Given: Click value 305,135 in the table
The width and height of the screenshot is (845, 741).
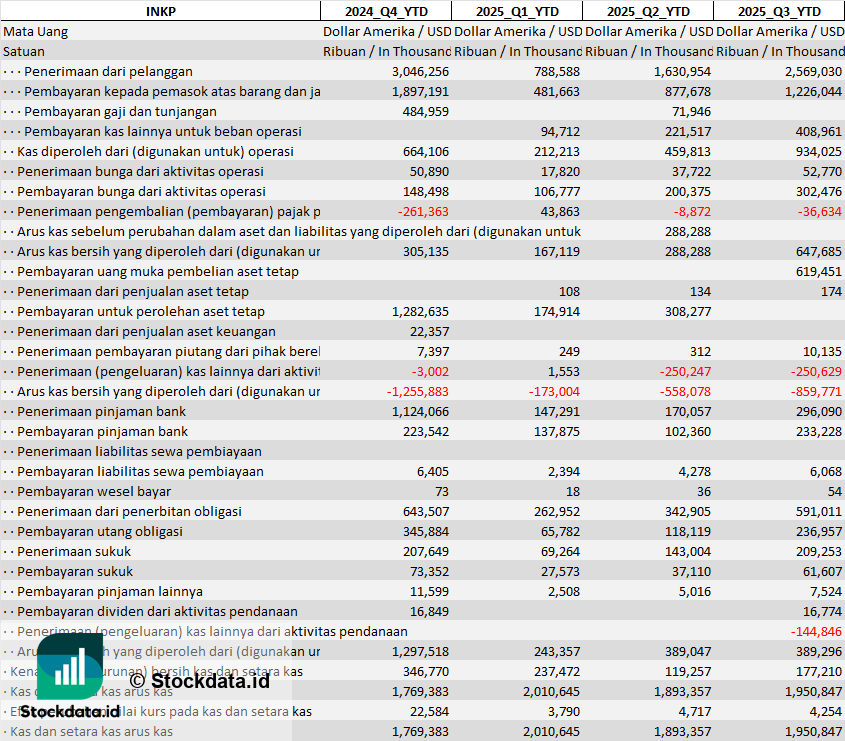Looking at the screenshot, I should [426, 252].
